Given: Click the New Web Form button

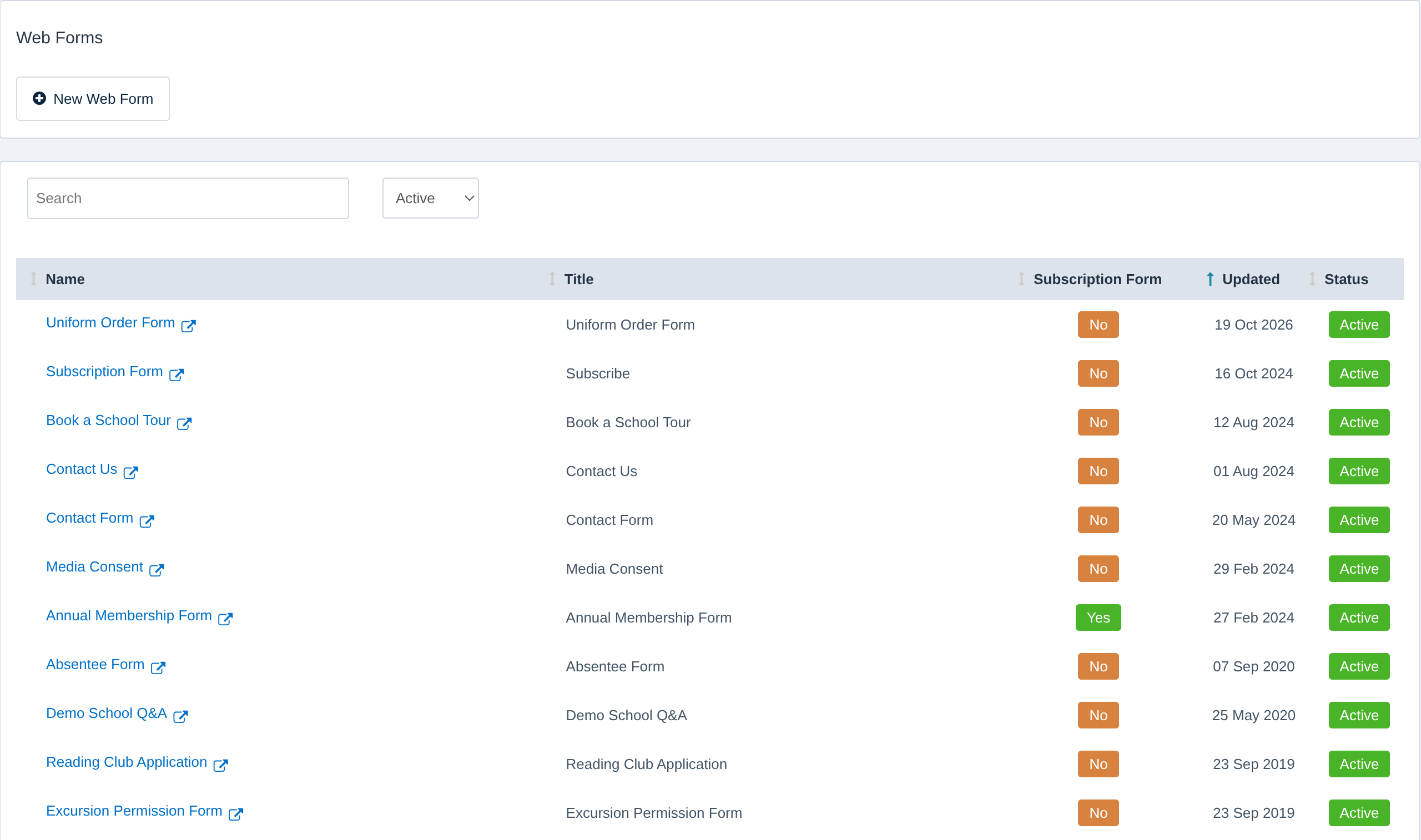Looking at the screenshot, I should pos(93,99).
